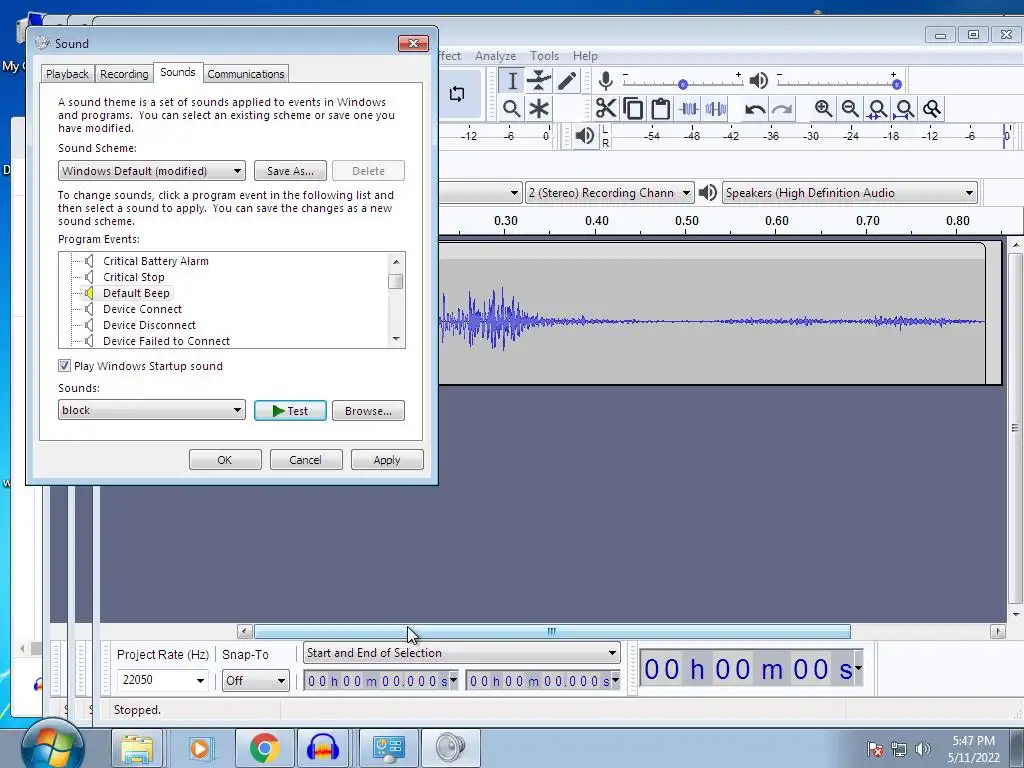Open the Snap-To dropdown
Viewport: 1024px width, 768px height.
tap(255, 680)
